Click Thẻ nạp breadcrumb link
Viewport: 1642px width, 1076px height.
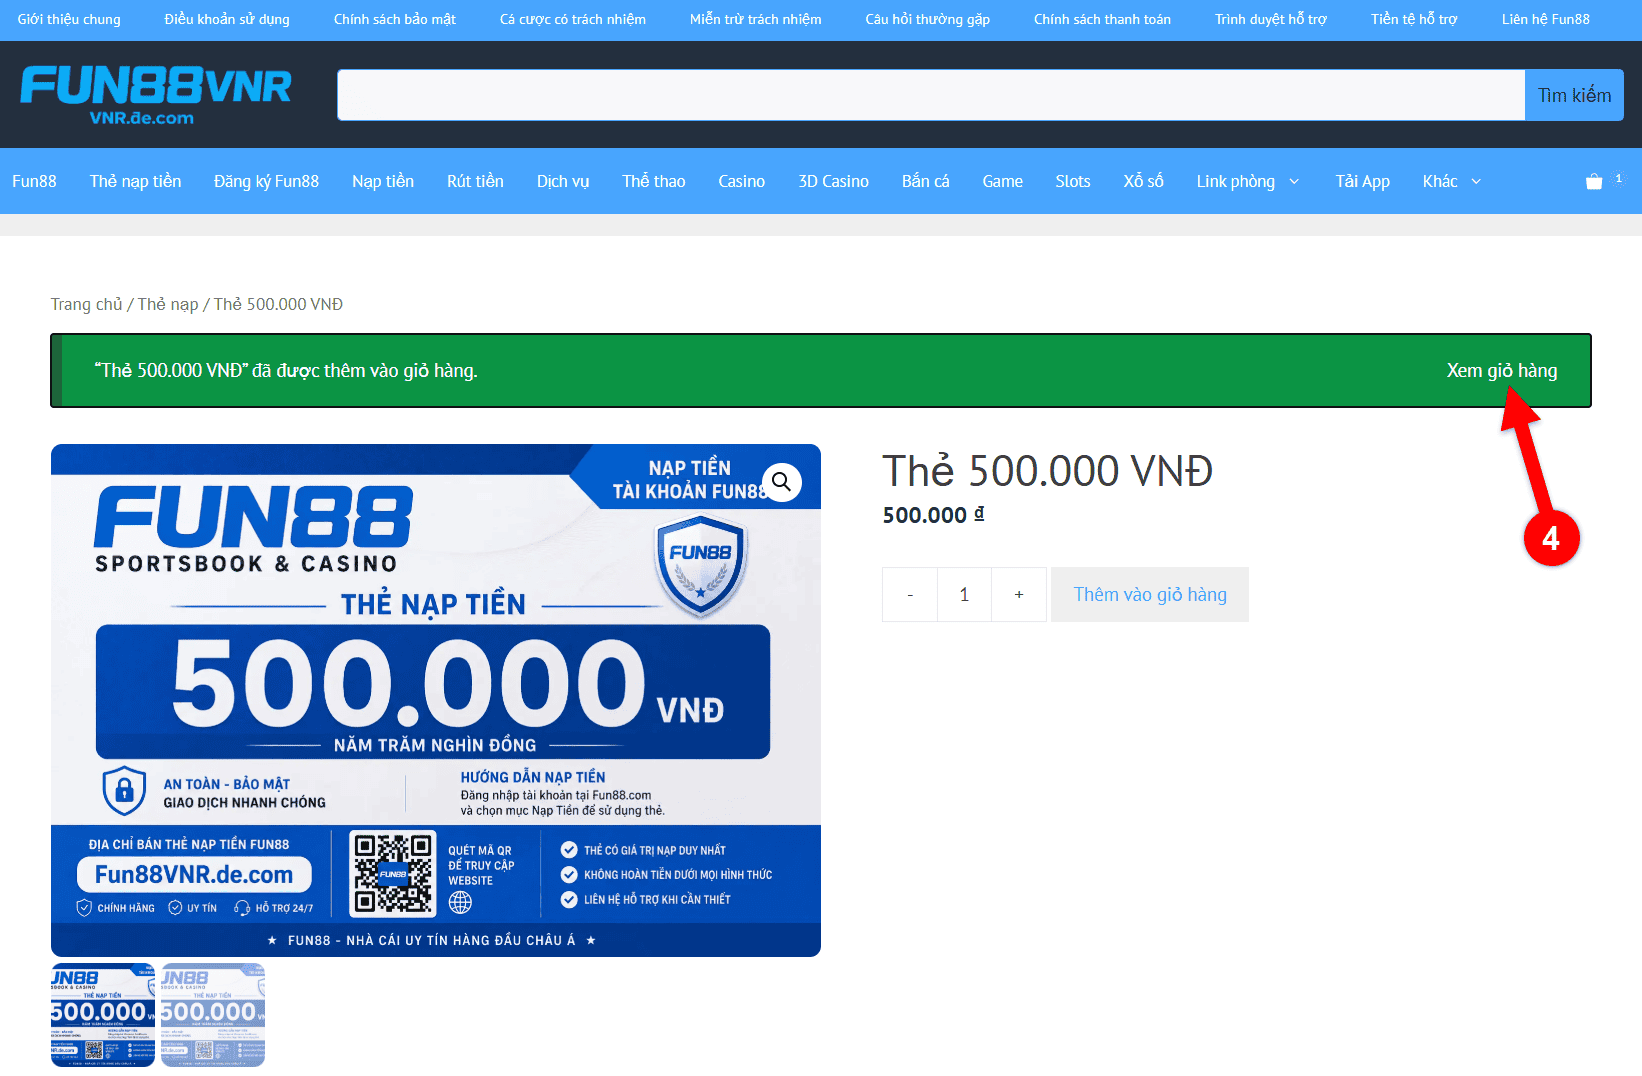pyautogui.click(x=168, y=304)
